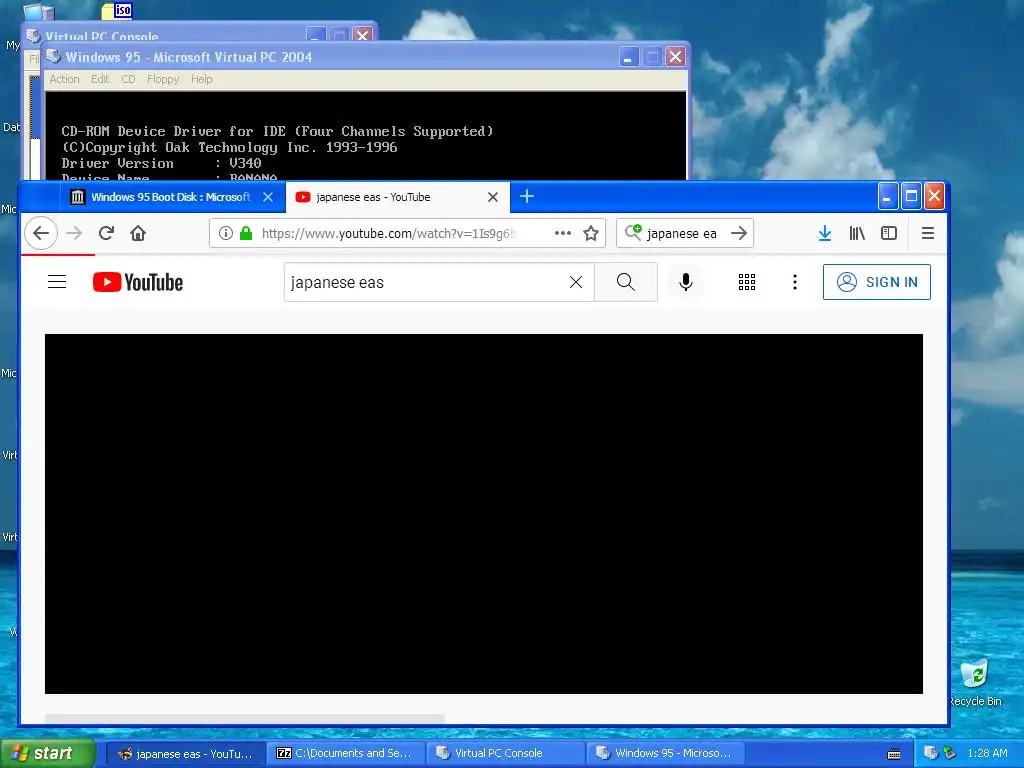Click the taskbar clock showing 1:28 AM
The height and width of the screenshot is (768, 1024).
pyautogui.click(x=987, y=753)
